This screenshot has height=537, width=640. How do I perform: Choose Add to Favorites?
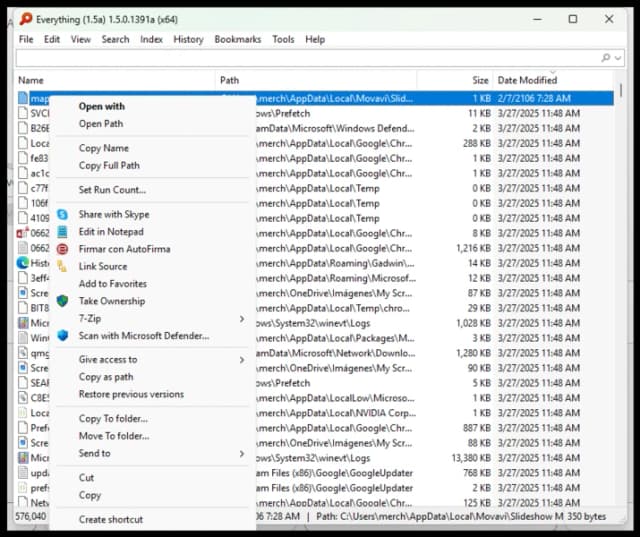tap(113, 284)
